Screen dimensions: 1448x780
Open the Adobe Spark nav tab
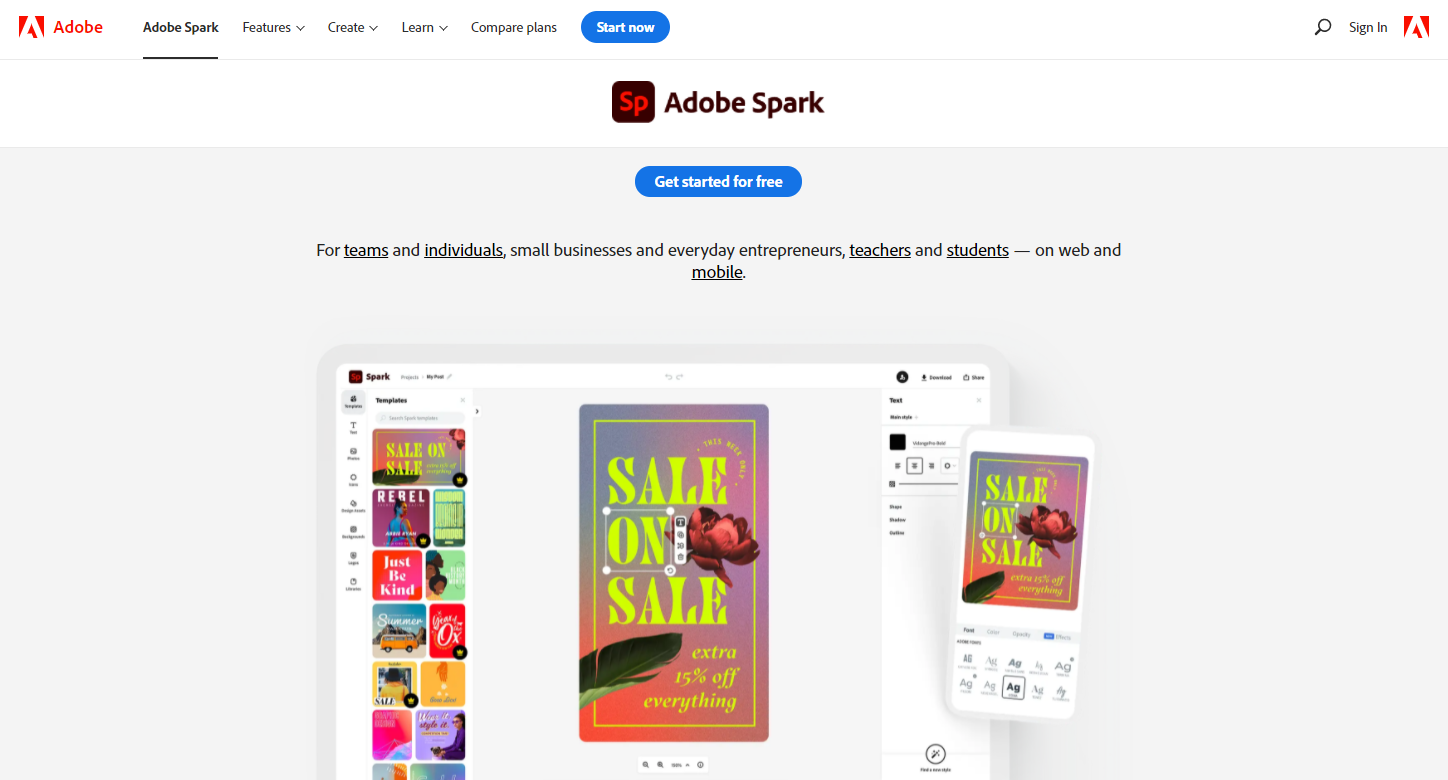pyautogui.click(x=181, y=28)
